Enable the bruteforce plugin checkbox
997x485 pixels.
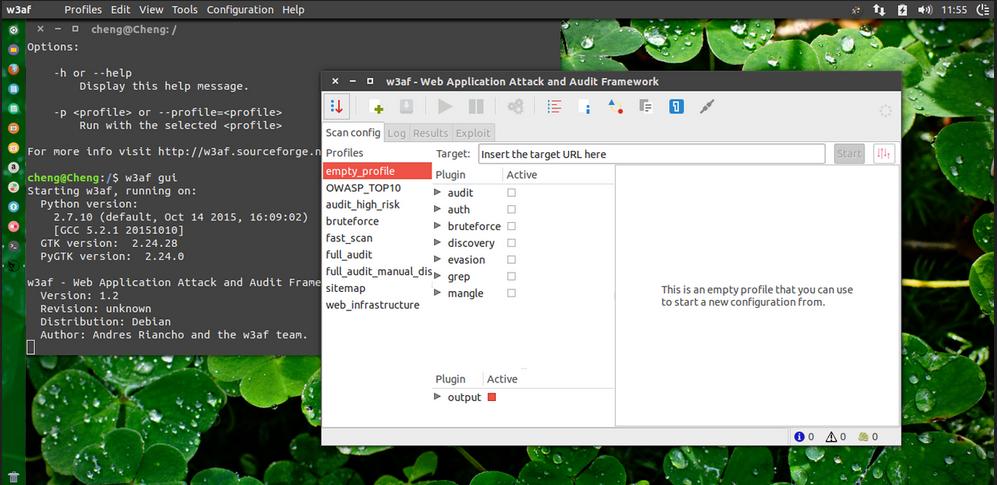[x=511, y=226]
